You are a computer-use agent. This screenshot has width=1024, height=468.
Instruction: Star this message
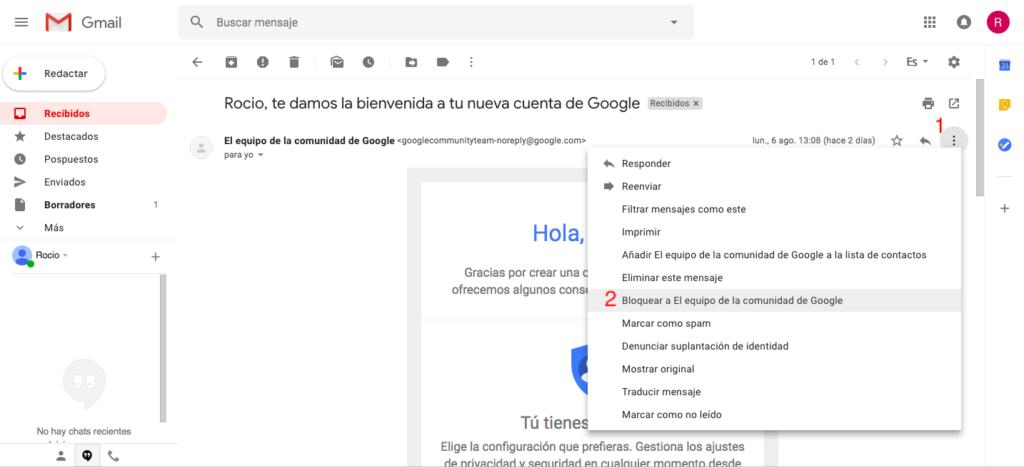[897, 140]
